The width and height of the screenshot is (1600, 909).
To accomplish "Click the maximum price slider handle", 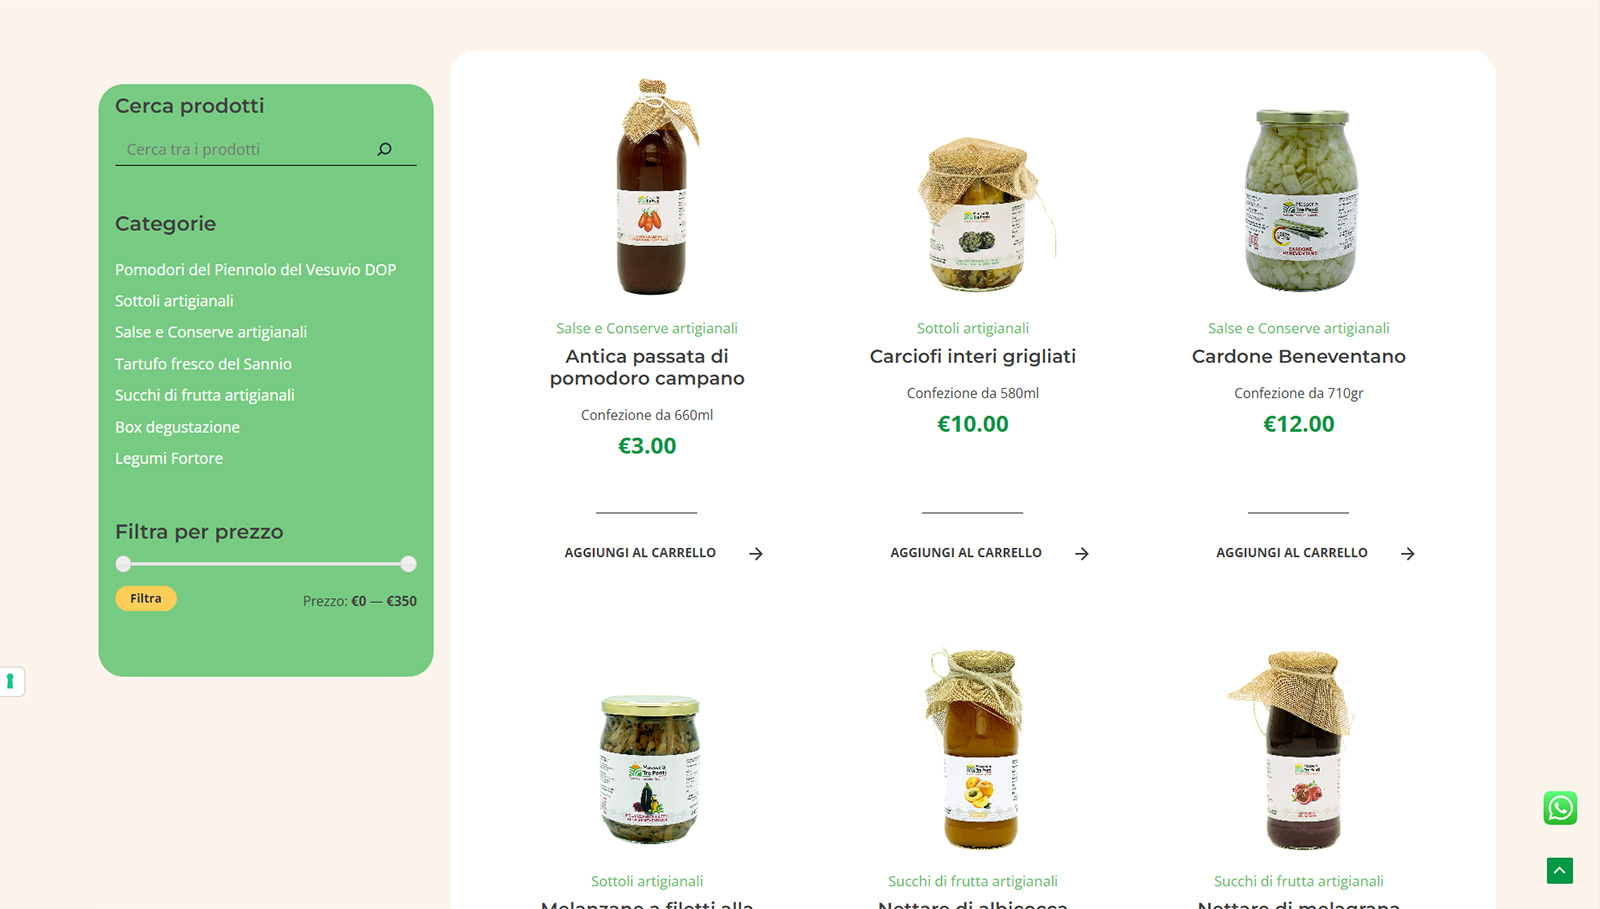I will 408,564.
